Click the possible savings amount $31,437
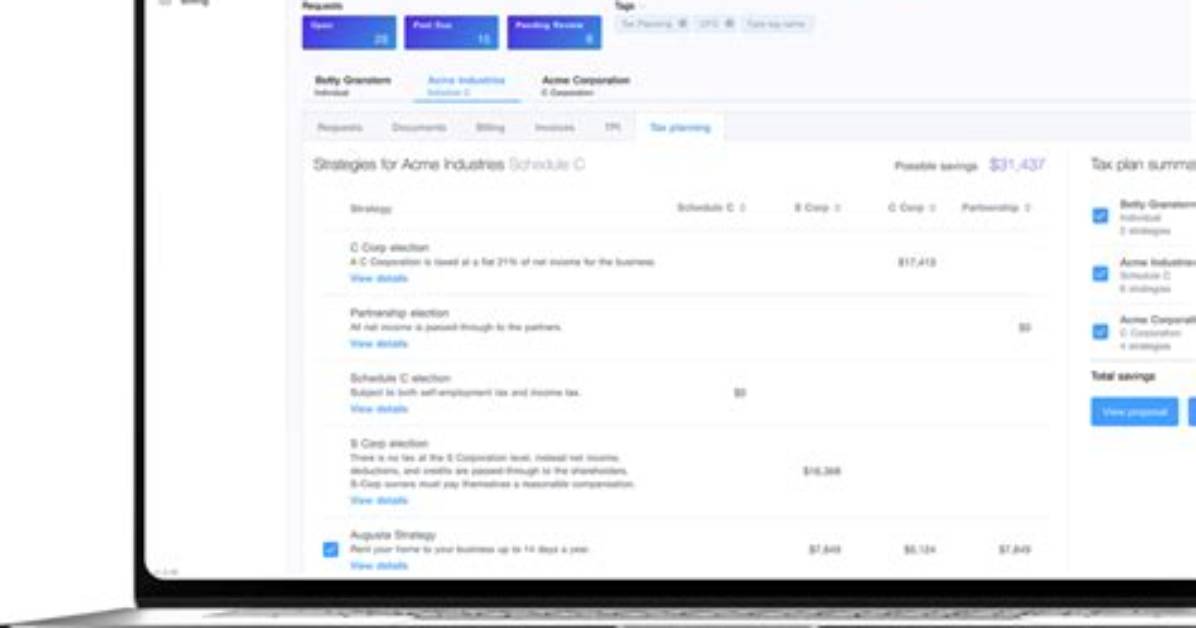 click(x=1017, y=165)
